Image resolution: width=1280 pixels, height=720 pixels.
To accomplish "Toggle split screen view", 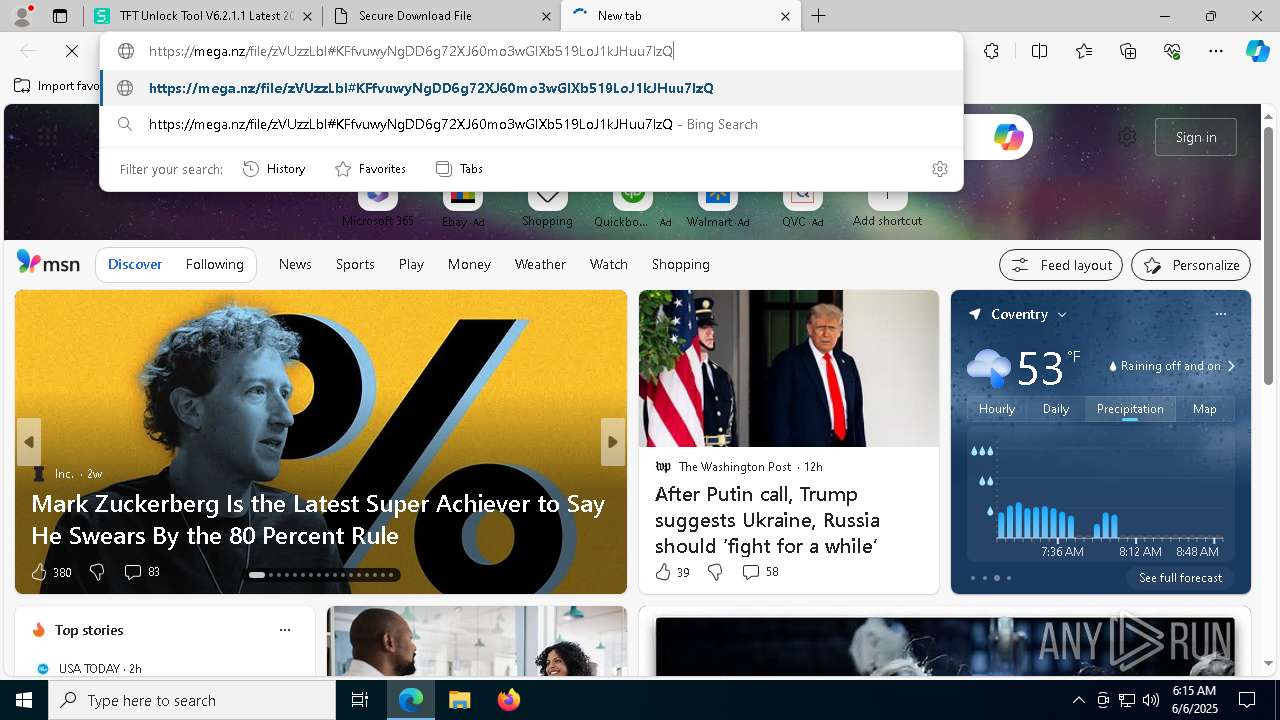I will click(1039, 51).
